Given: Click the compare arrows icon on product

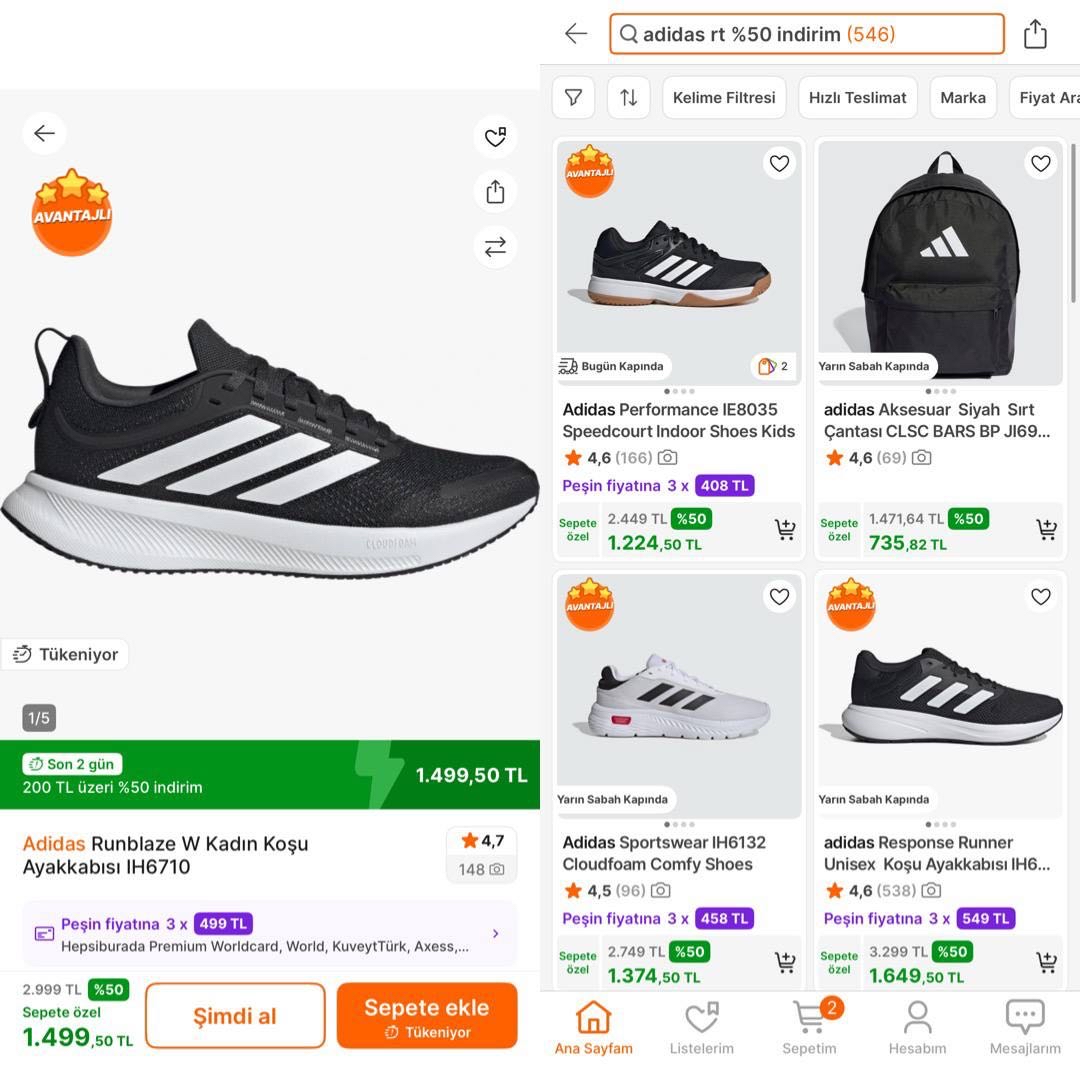Looking at the screenshot, I should click(495, 247).
